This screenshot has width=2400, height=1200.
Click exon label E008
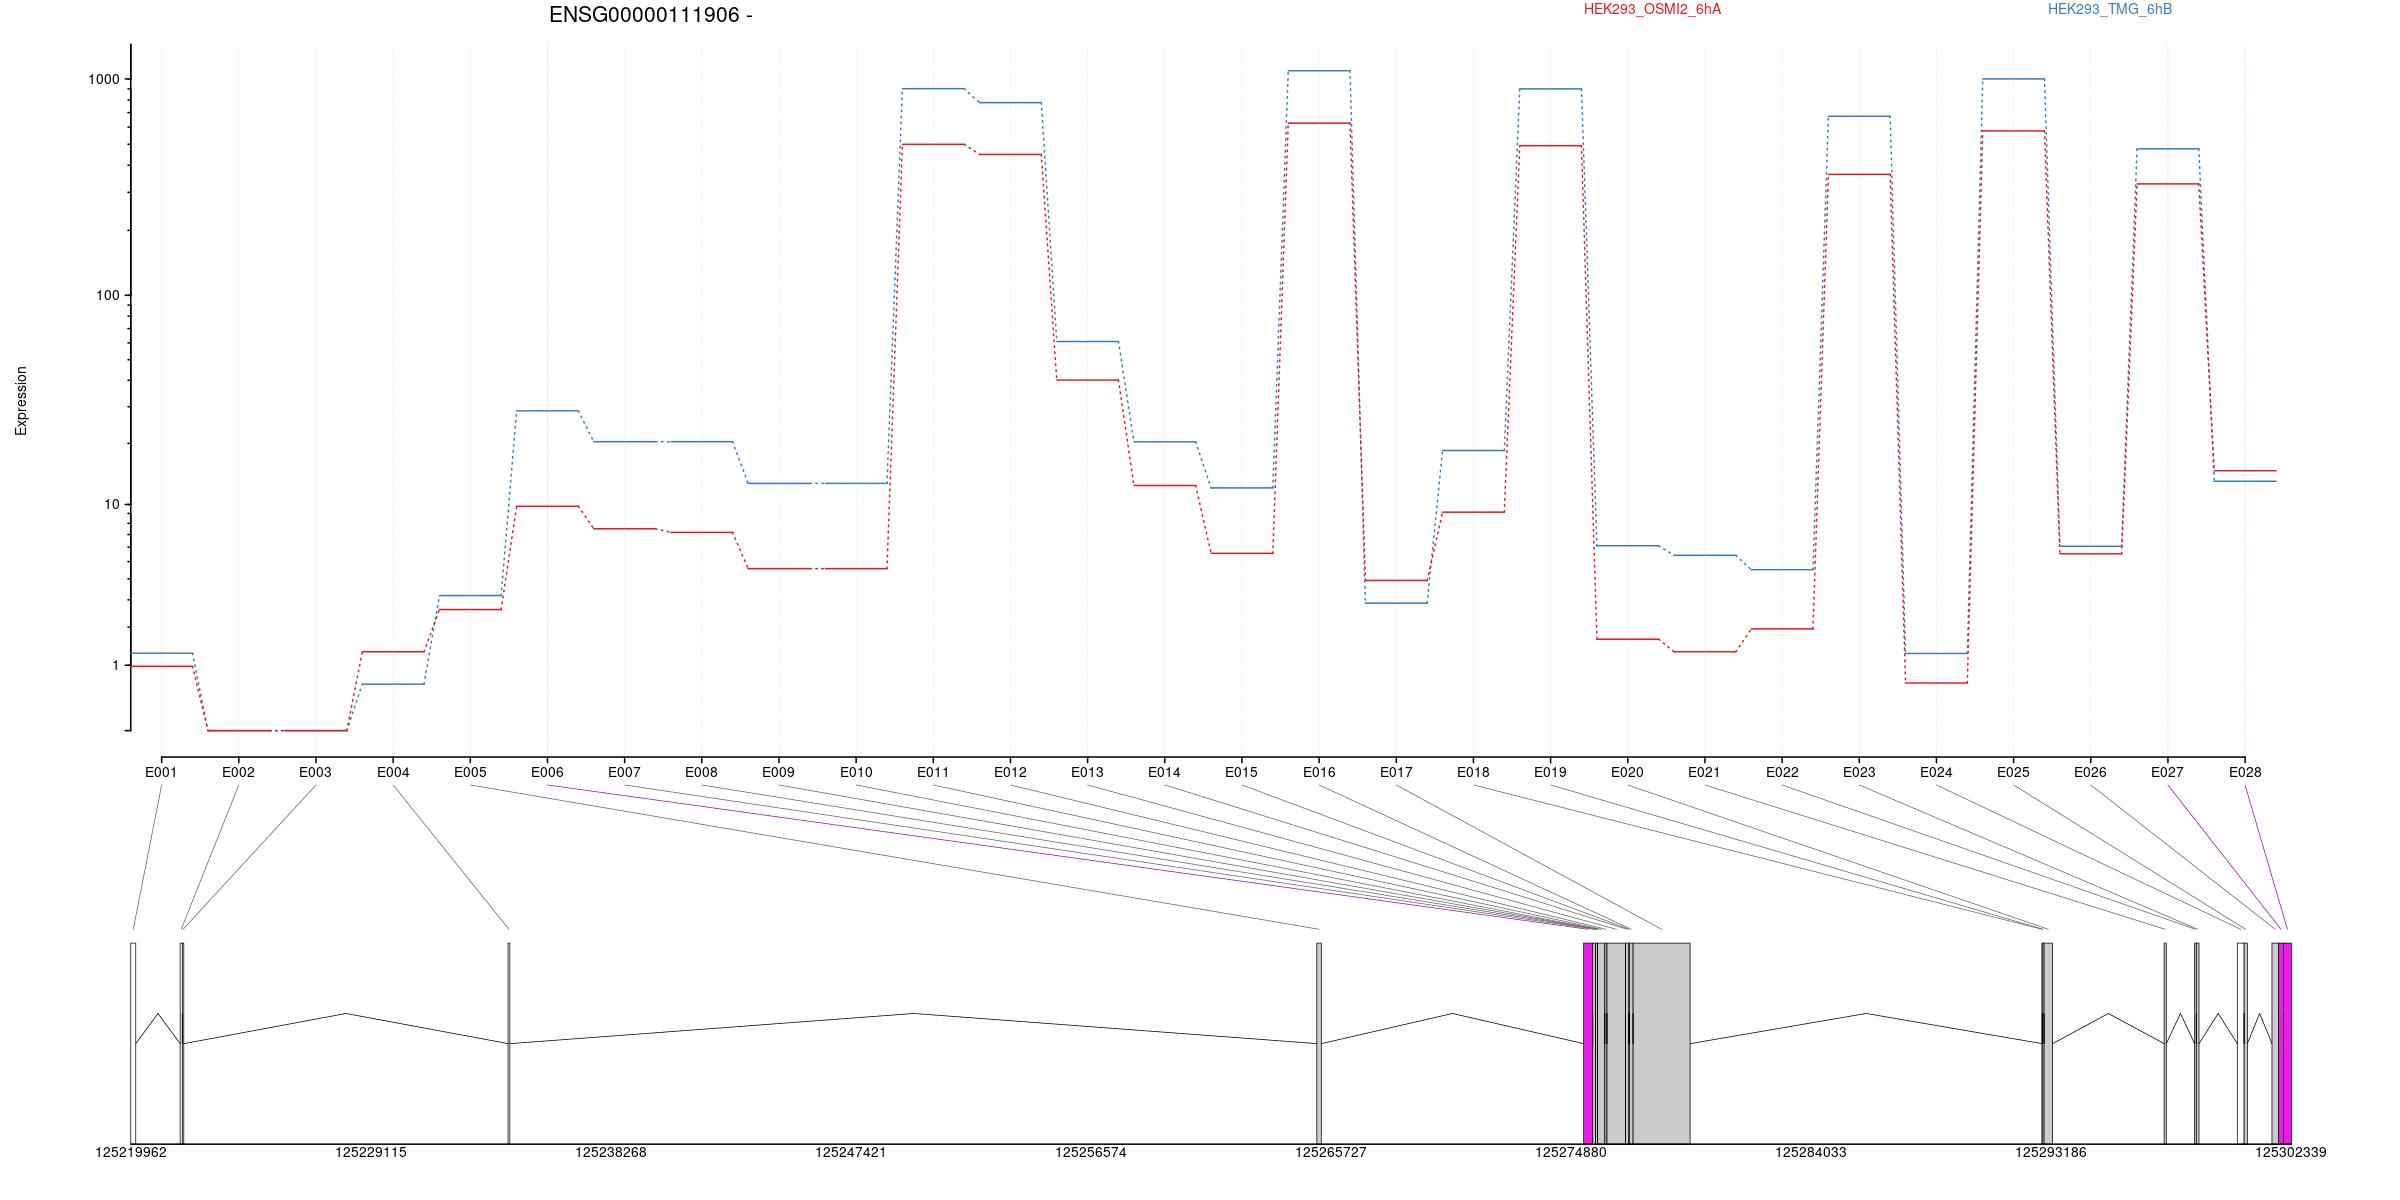pos(701,772)
